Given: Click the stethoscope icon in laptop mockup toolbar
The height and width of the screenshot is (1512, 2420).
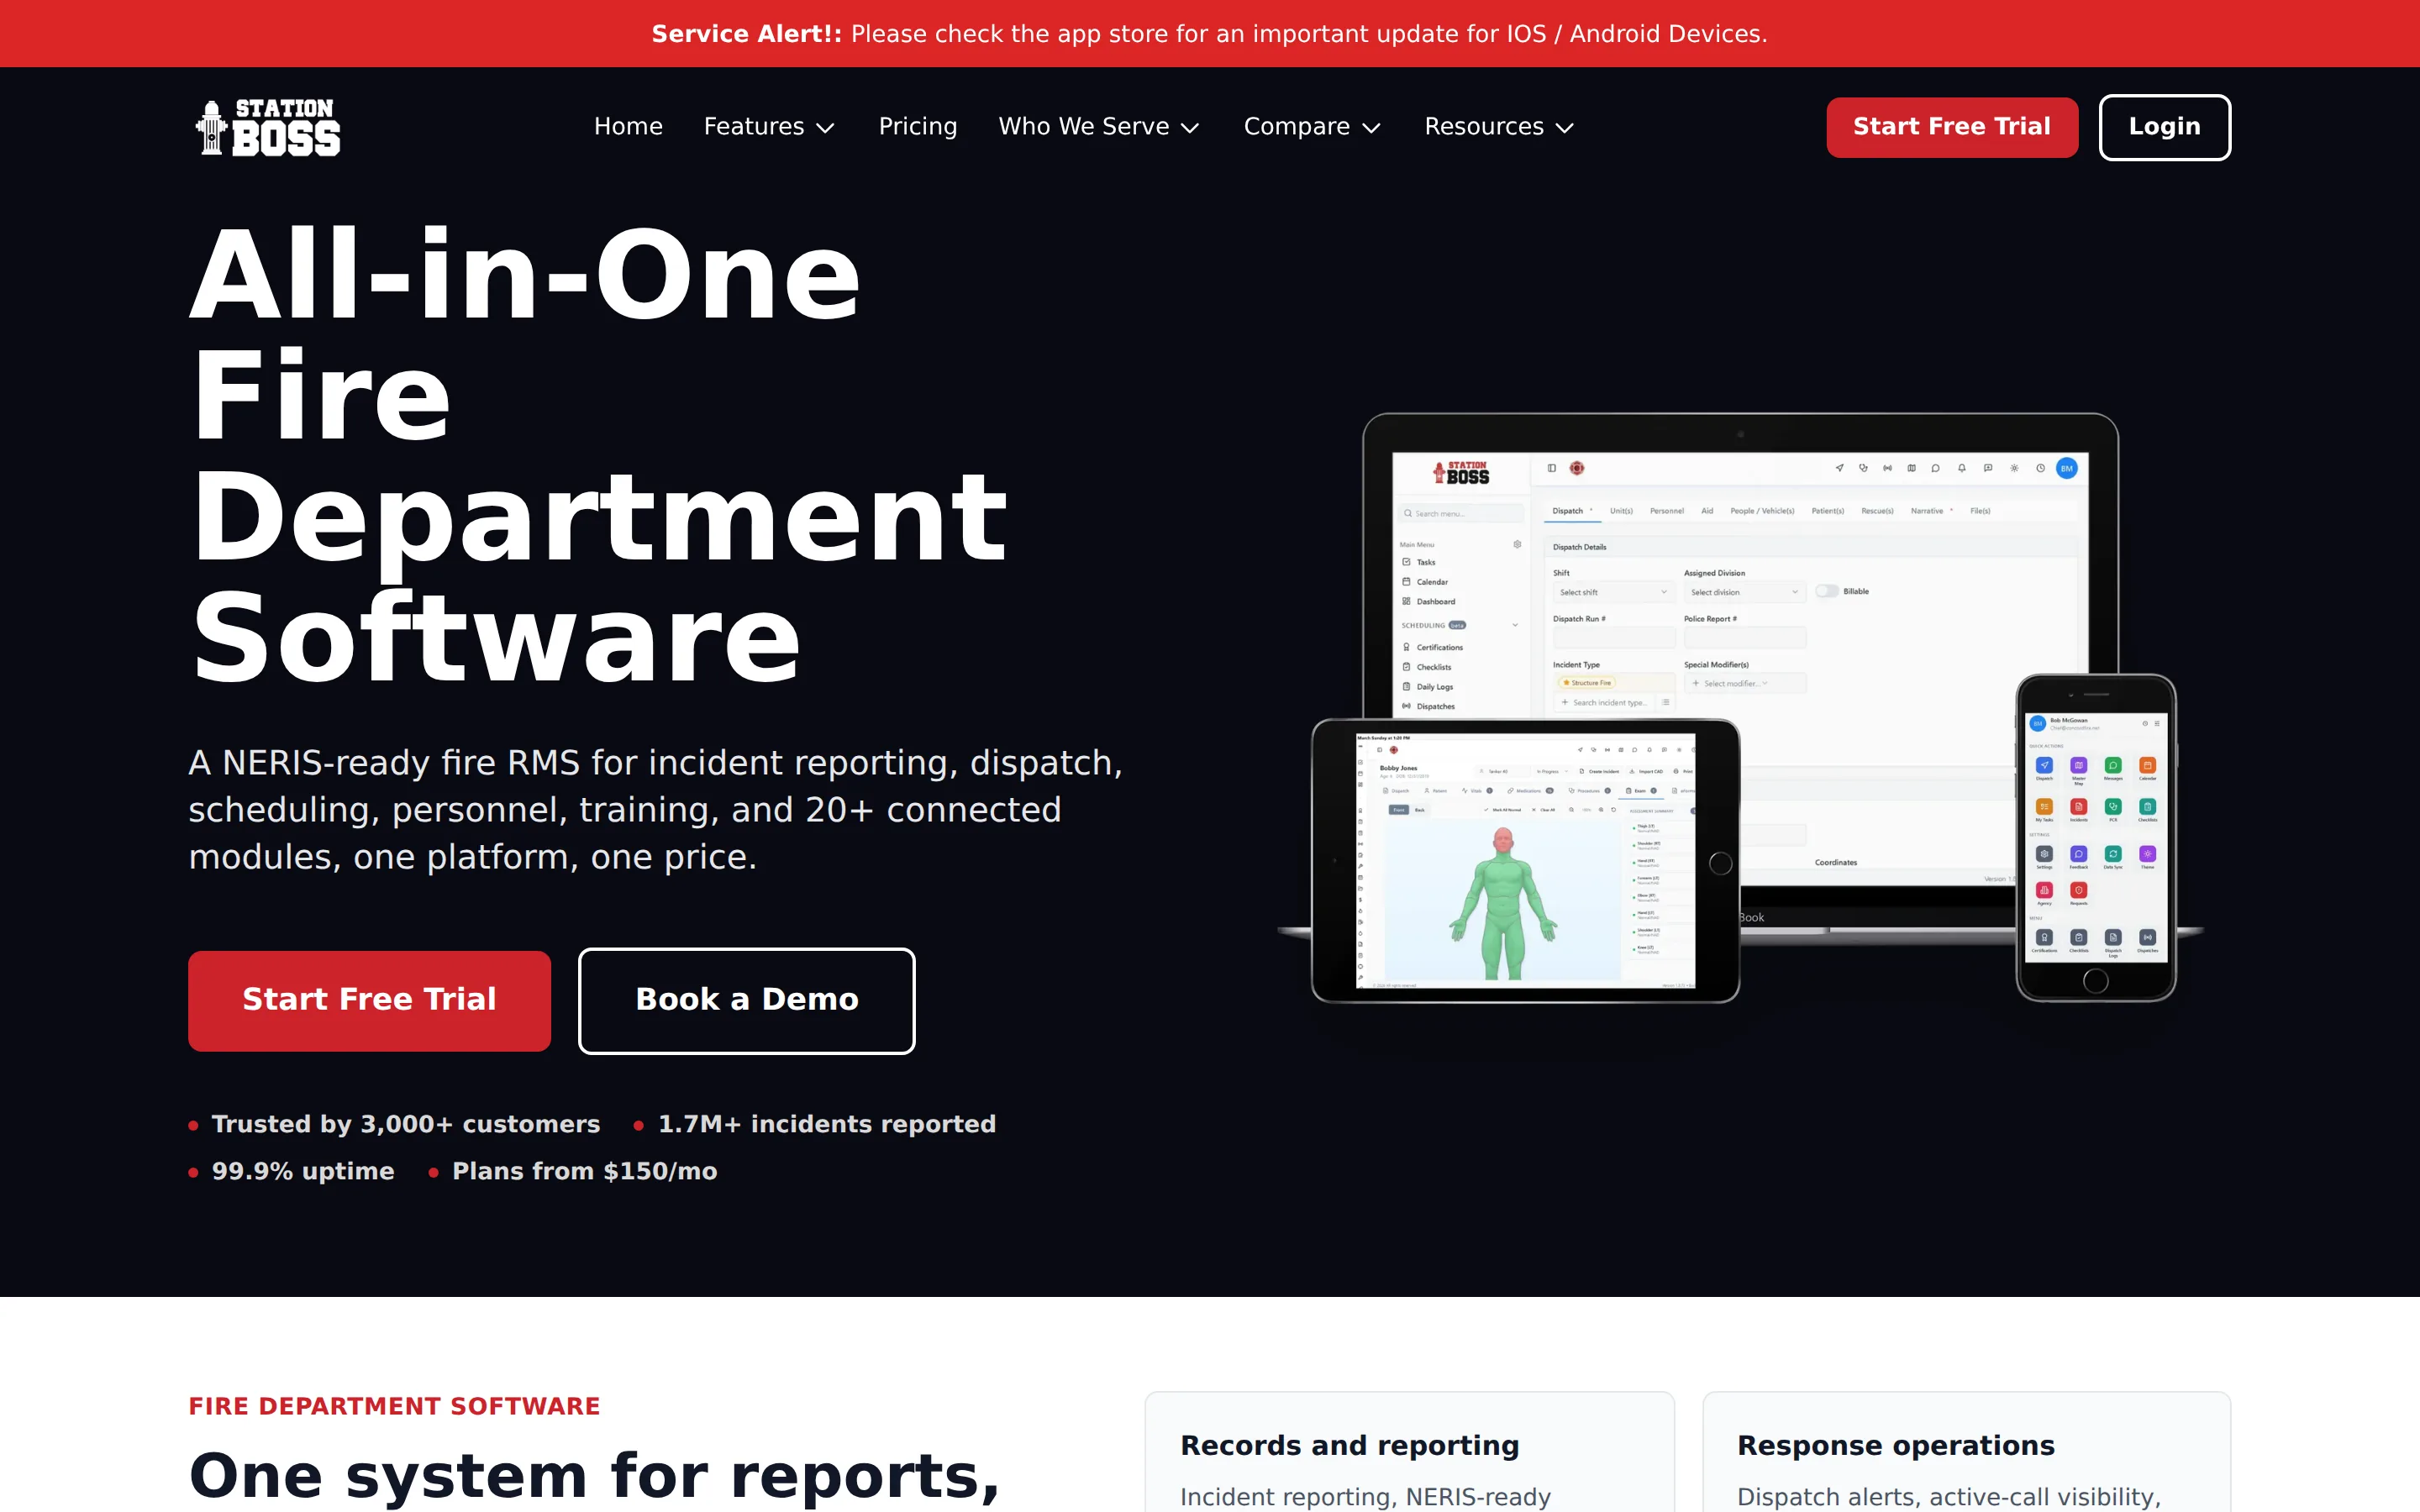Looking at the screenshot, I should tap(1863, 469).
